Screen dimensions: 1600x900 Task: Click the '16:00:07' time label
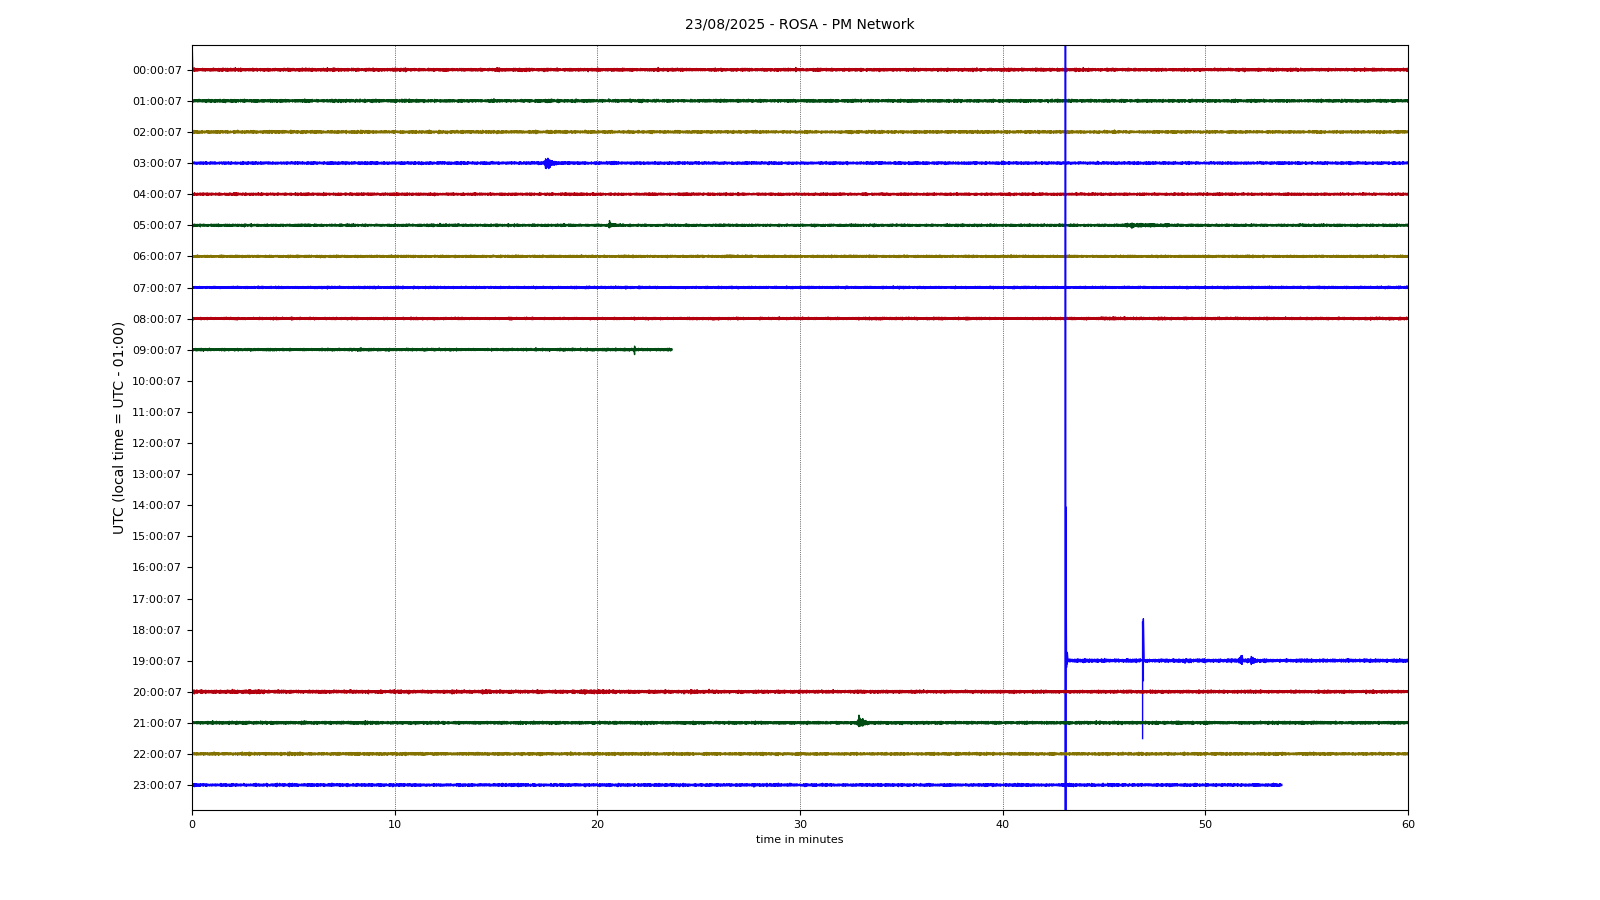pos(157,567)
